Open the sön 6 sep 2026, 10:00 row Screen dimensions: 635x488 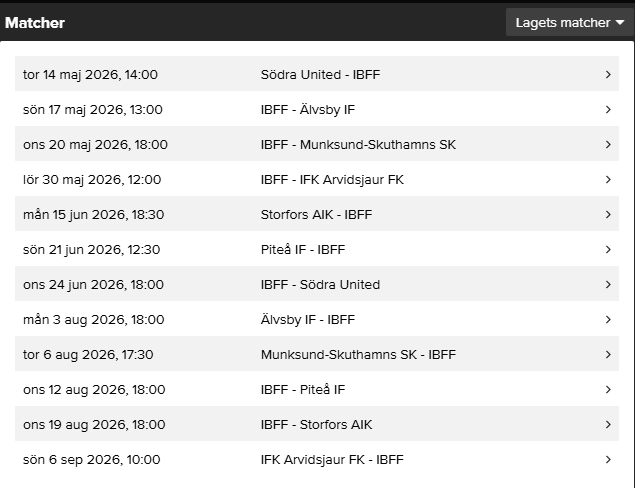coord(317,459)
